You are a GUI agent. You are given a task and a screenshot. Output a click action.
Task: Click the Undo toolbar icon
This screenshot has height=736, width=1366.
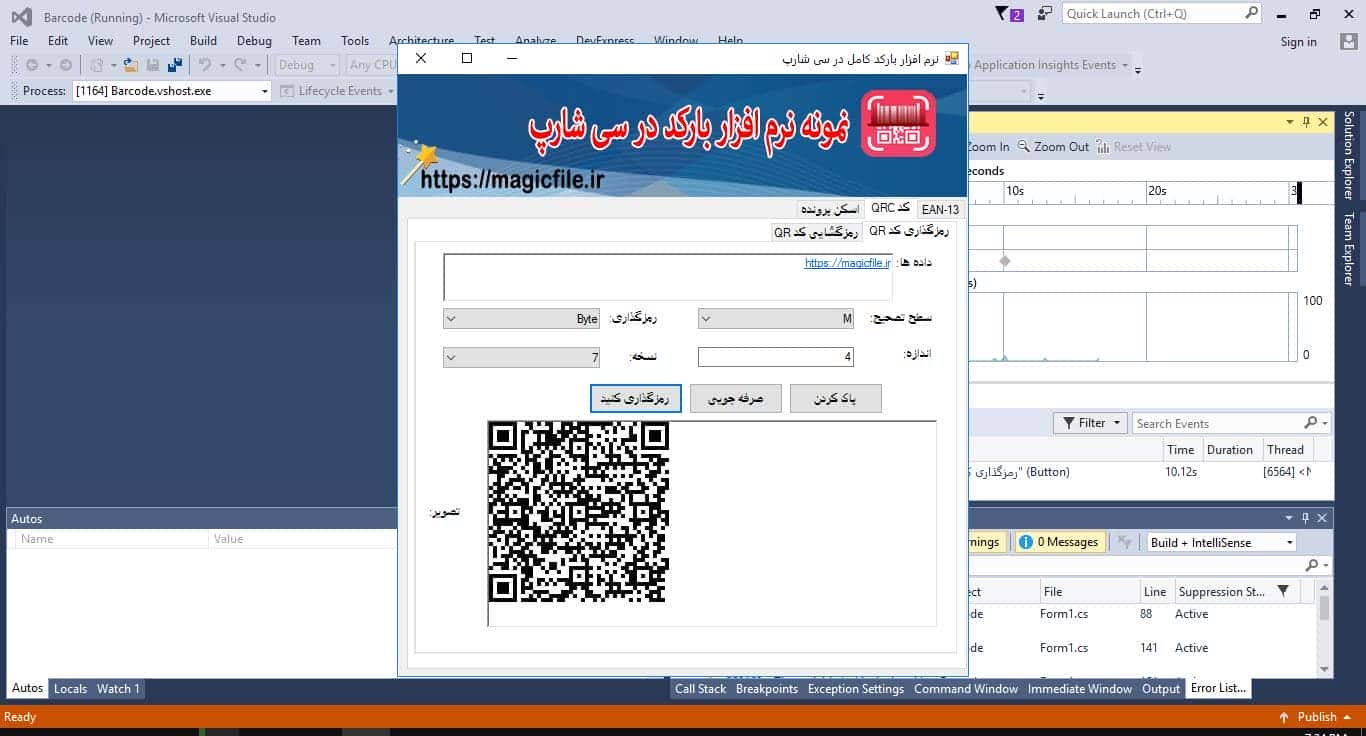click(204, 65)
